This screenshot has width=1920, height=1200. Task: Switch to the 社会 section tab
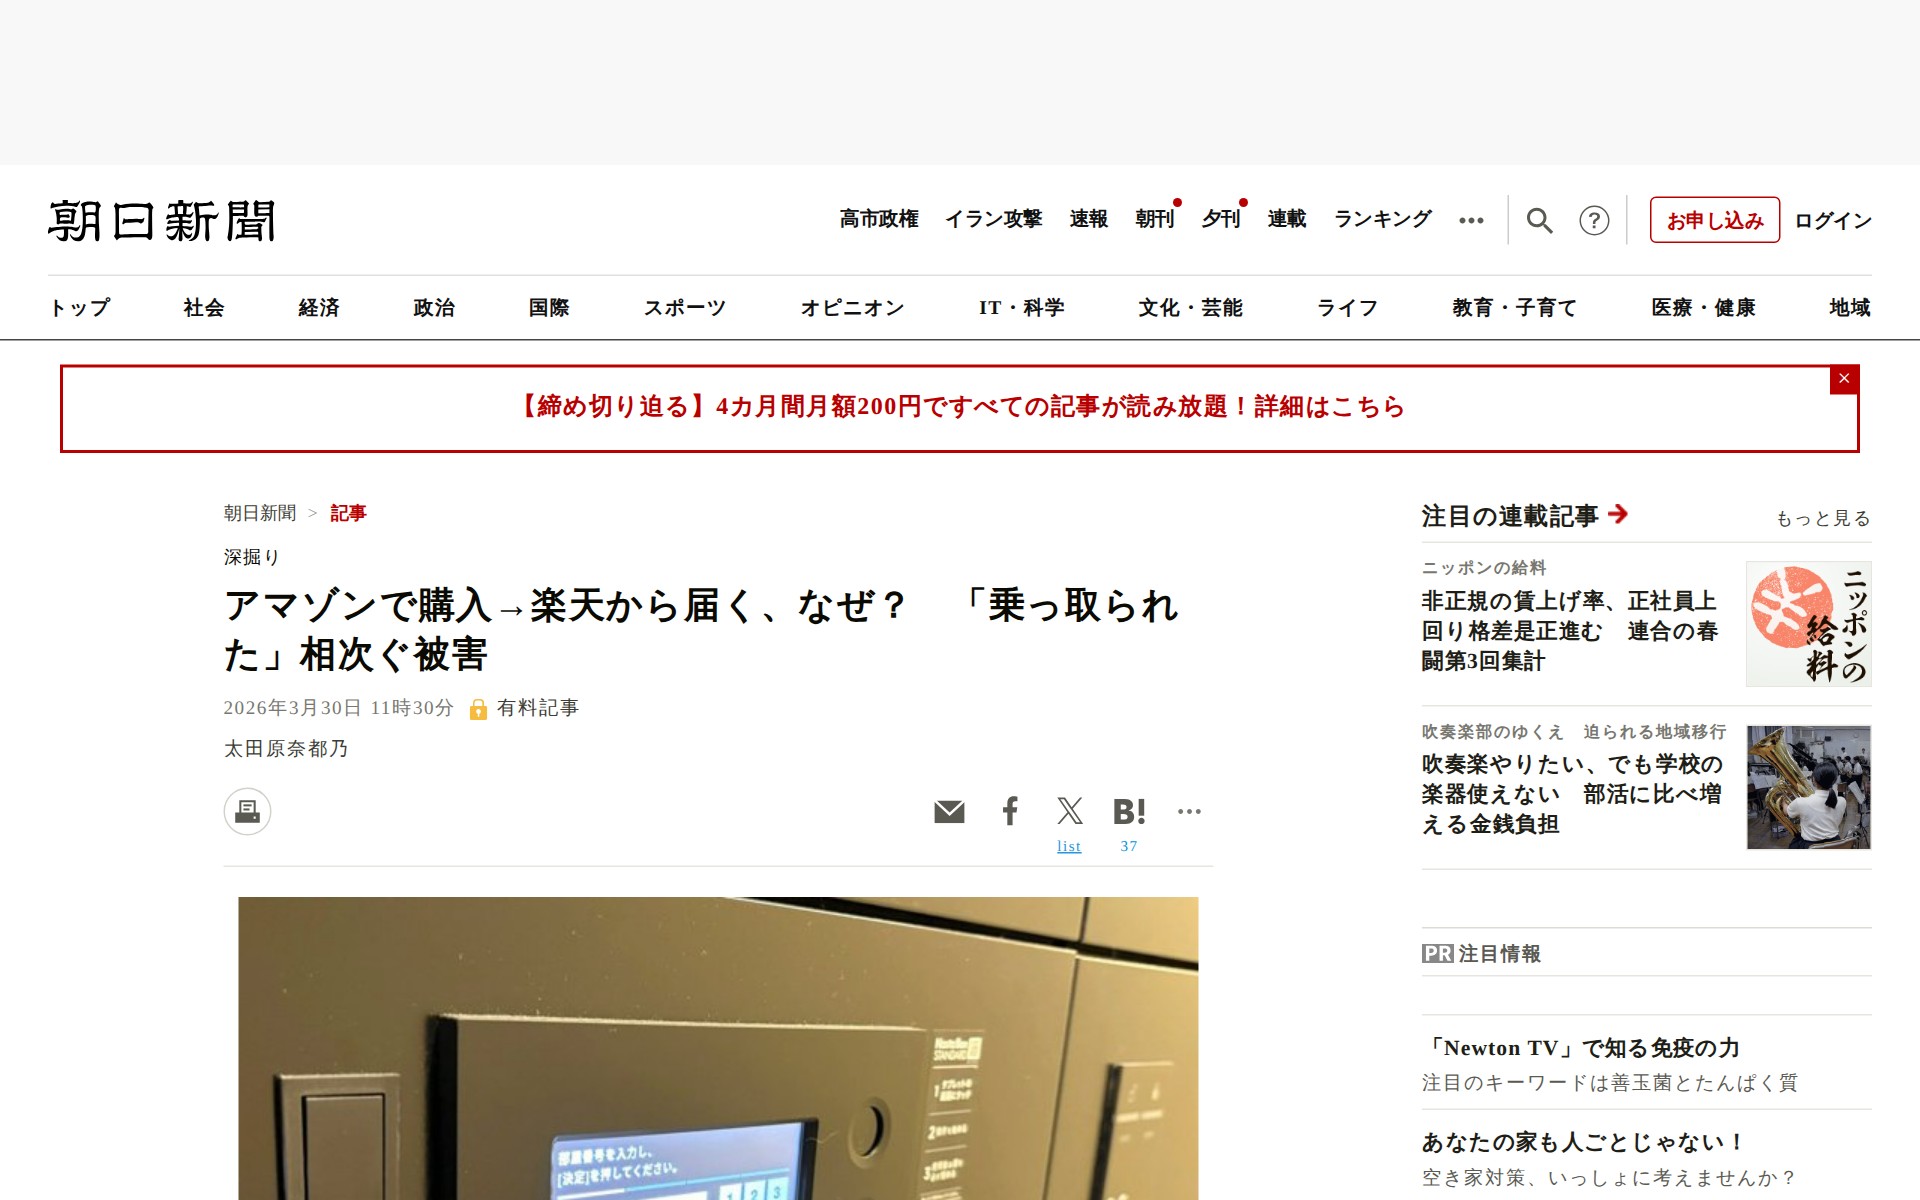(203, 308)
